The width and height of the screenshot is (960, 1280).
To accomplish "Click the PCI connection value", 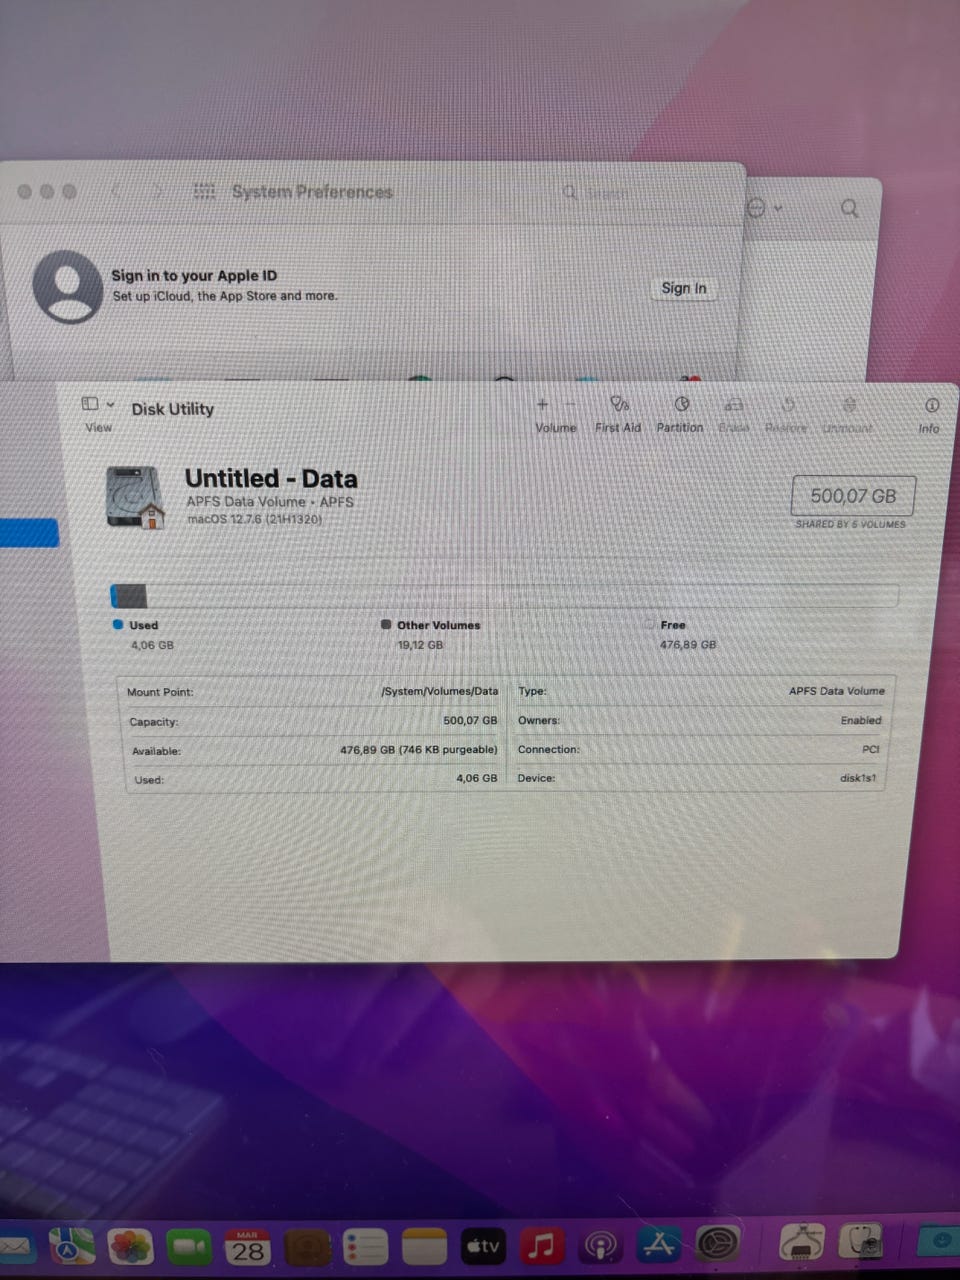I will click(x=871, y=749).
